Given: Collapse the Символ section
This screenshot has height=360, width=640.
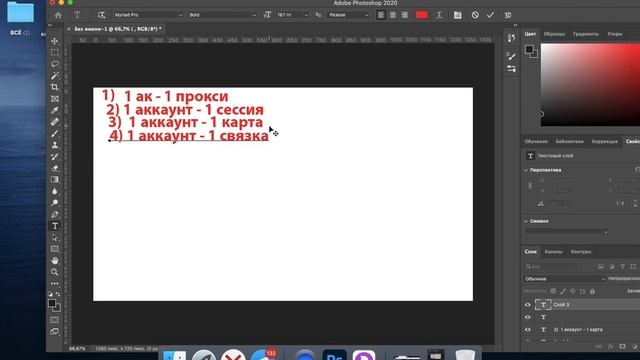Looking at the screenshot, I should click(526, 221).
